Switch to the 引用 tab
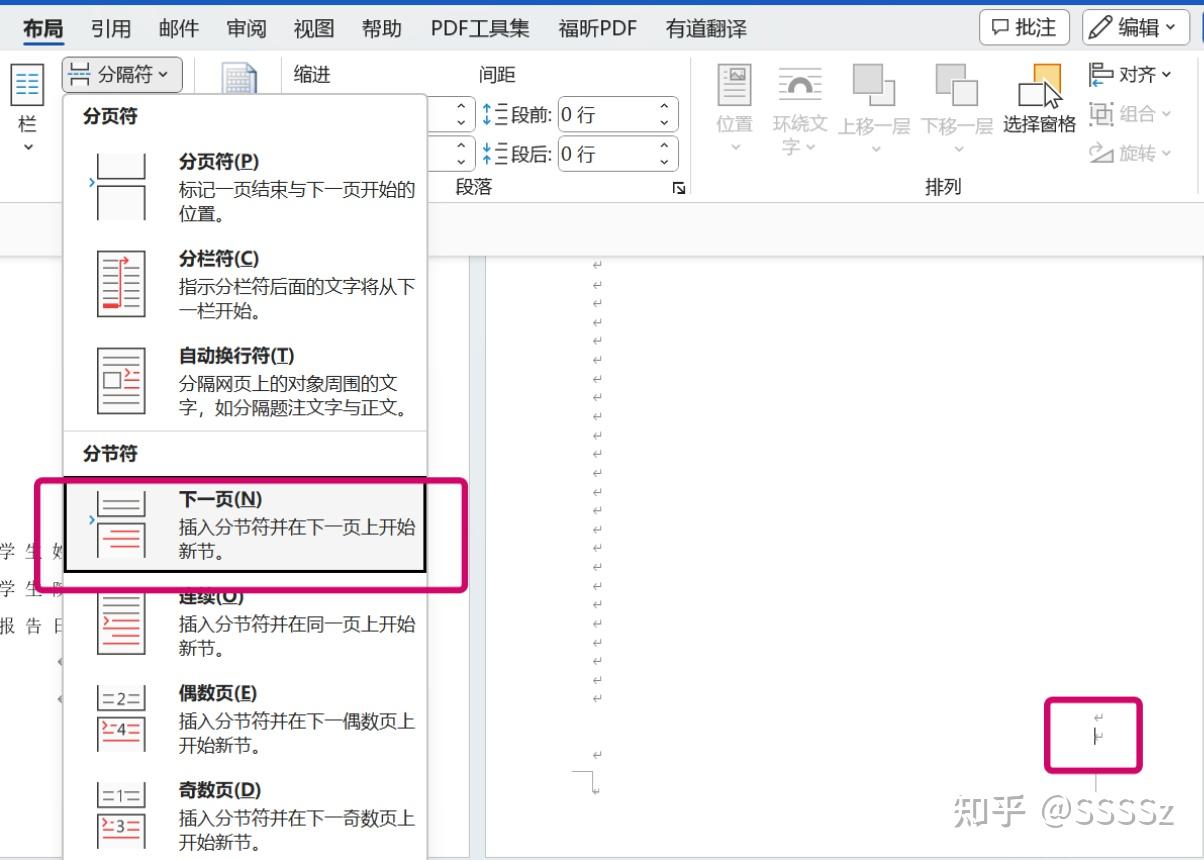 coord(111,28)
